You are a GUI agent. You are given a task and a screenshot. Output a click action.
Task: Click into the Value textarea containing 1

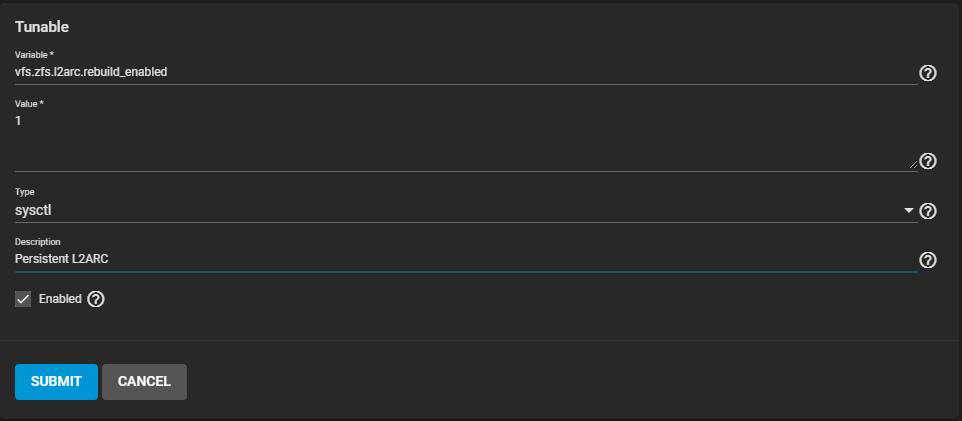[x=460, y=142]
